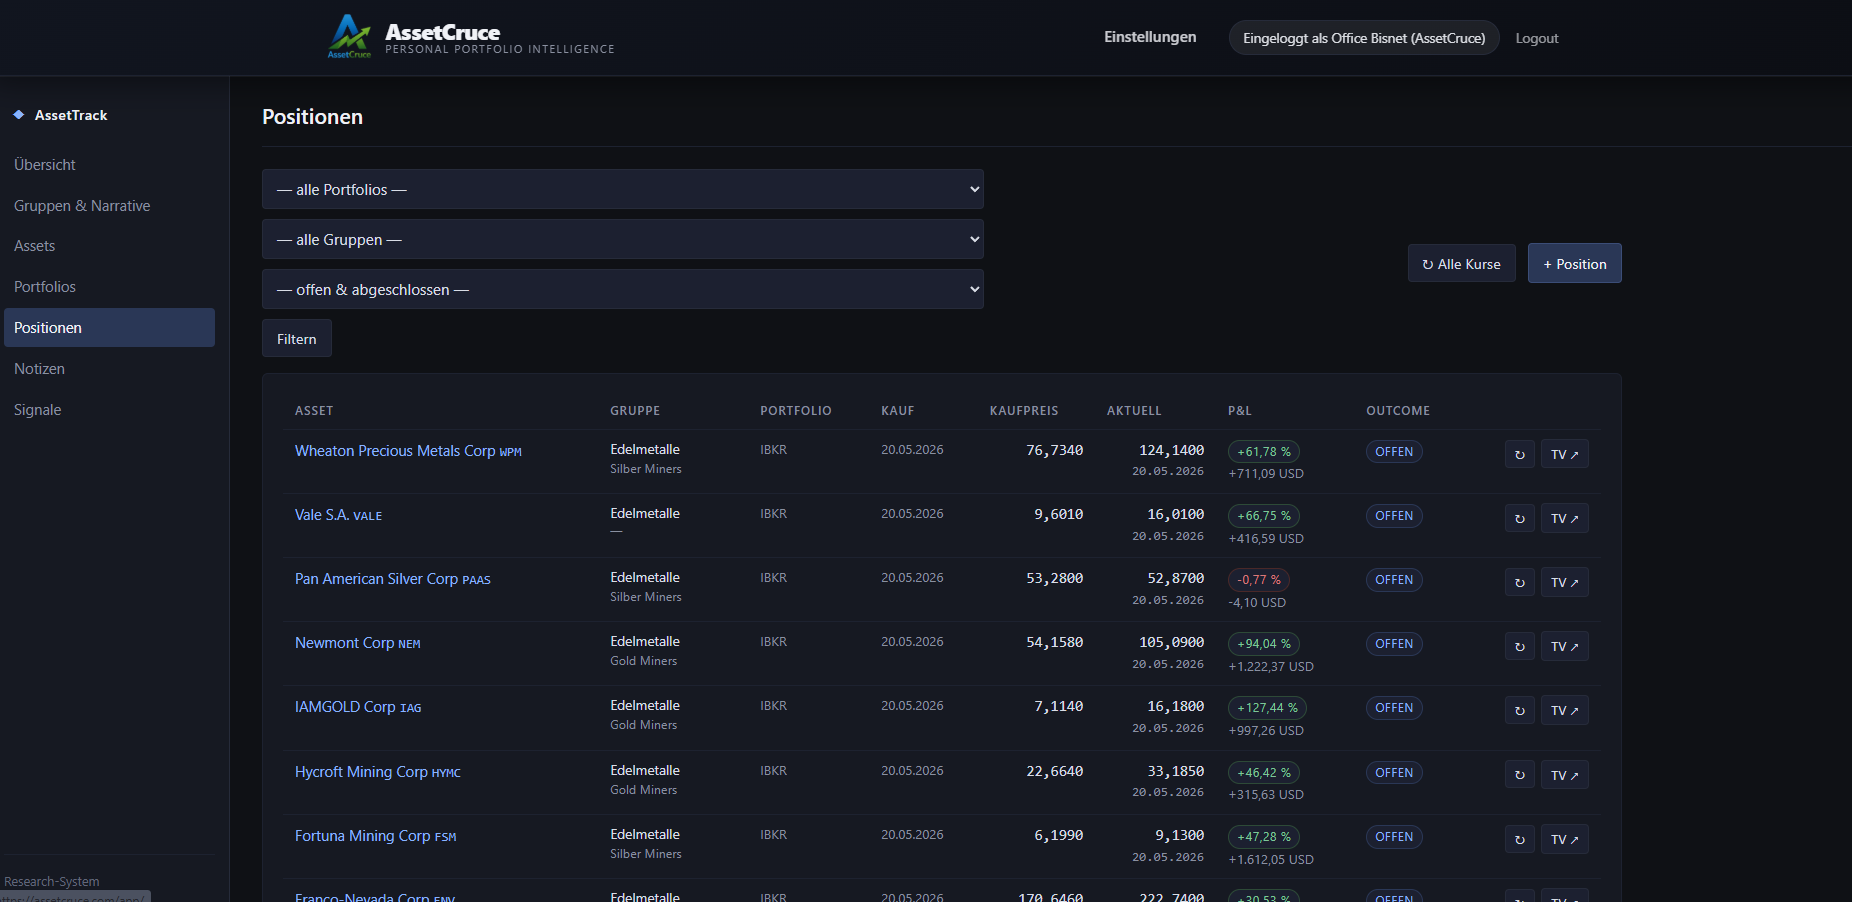Click 'Eingeloggt als Office Bisnet' badge
1852x902 pixels.
coord(1364,38)
